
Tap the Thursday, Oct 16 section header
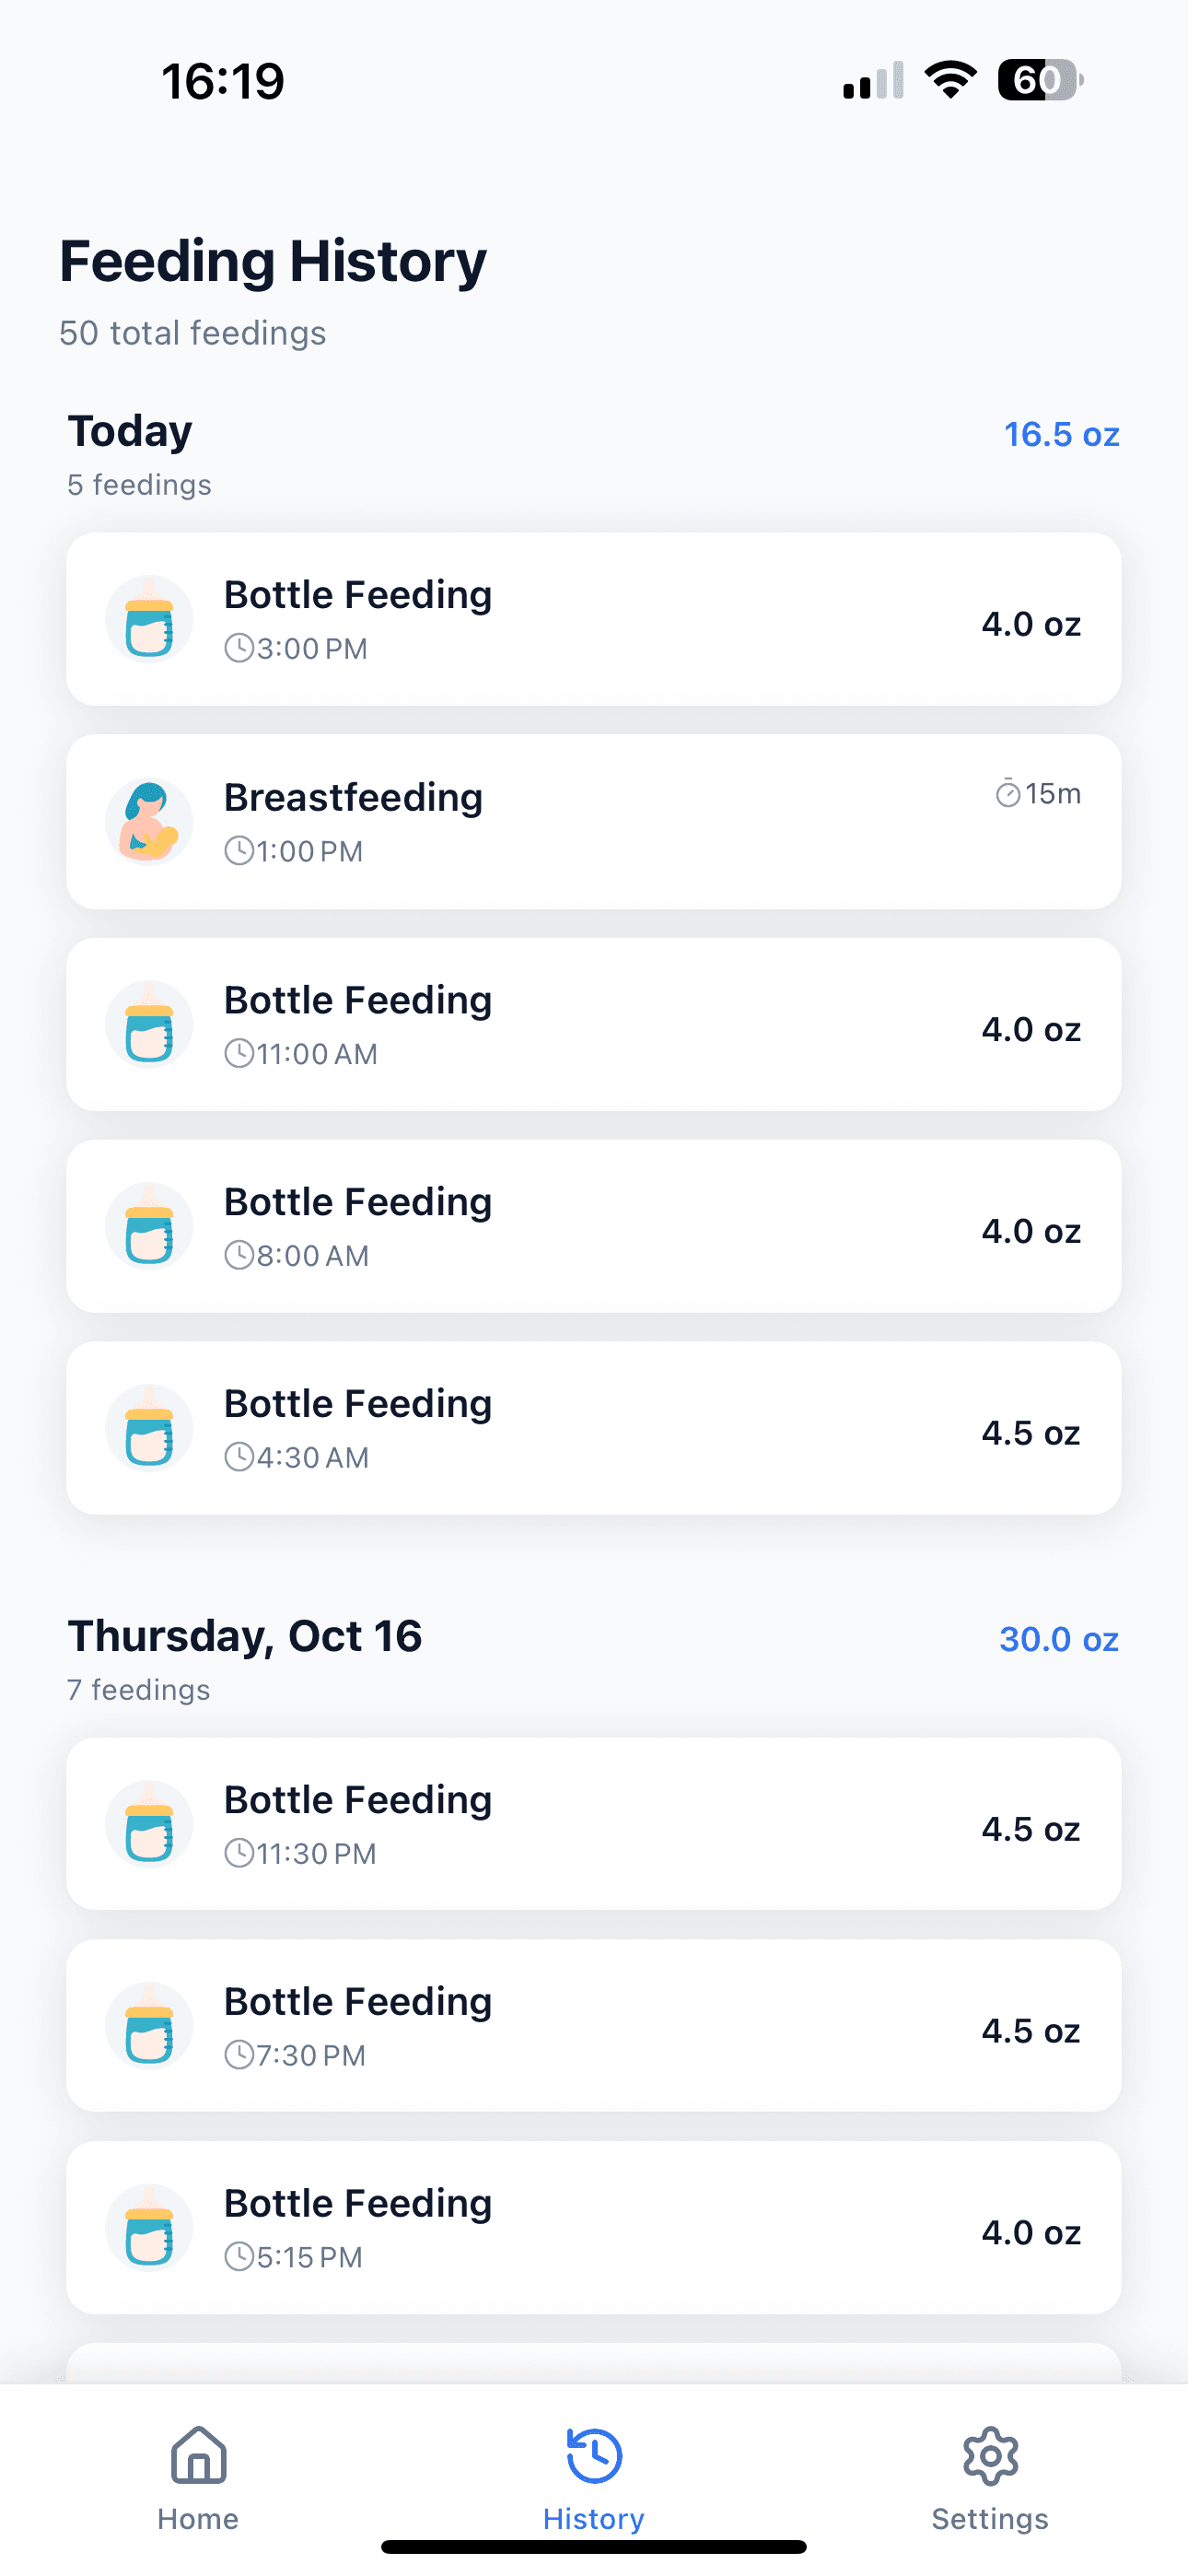click(245, 1637)
